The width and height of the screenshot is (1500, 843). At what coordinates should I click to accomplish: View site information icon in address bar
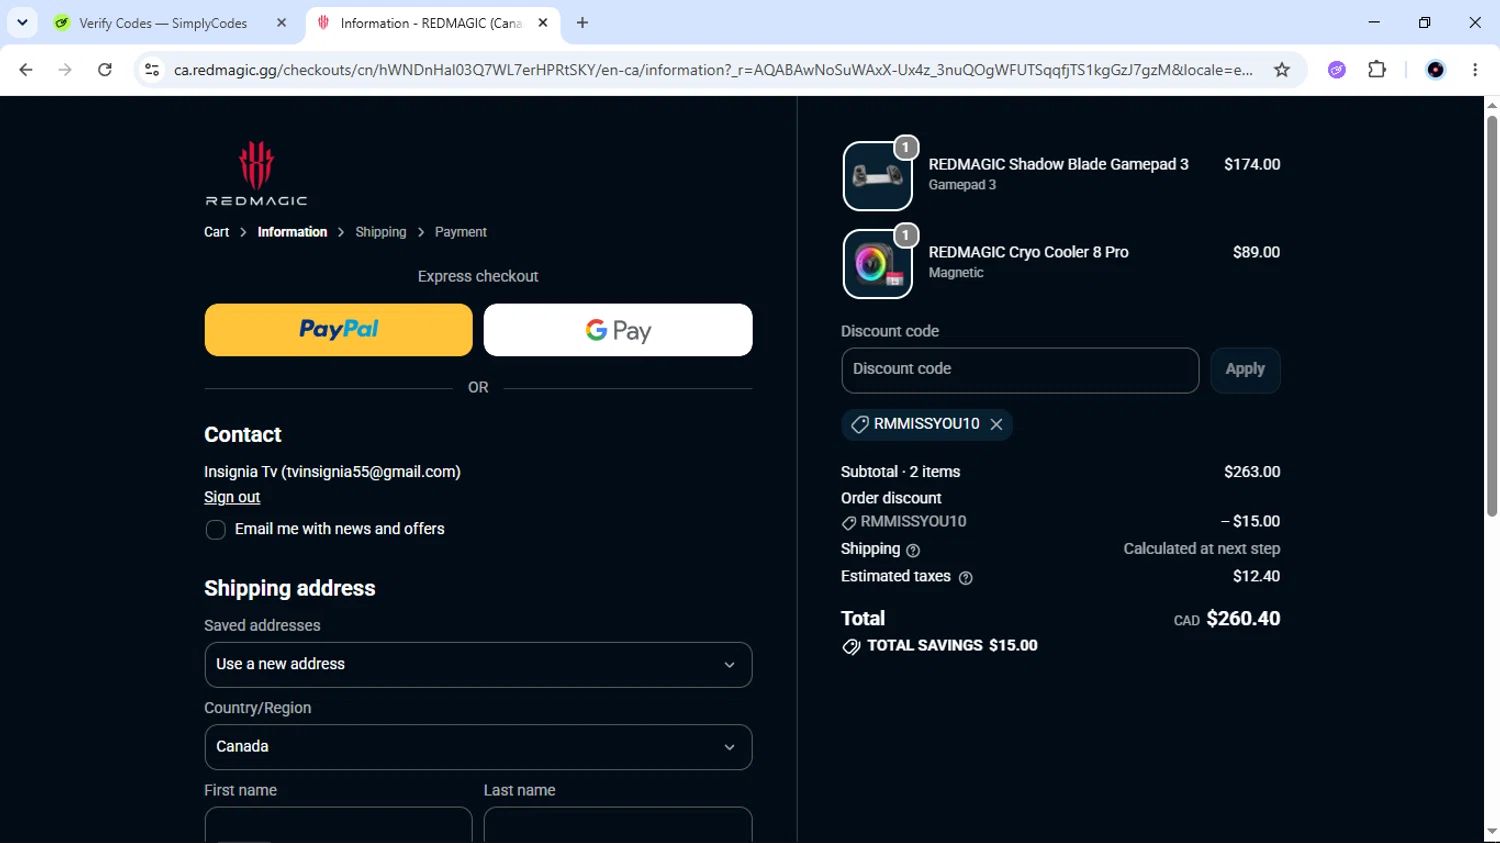coord(152,70)
